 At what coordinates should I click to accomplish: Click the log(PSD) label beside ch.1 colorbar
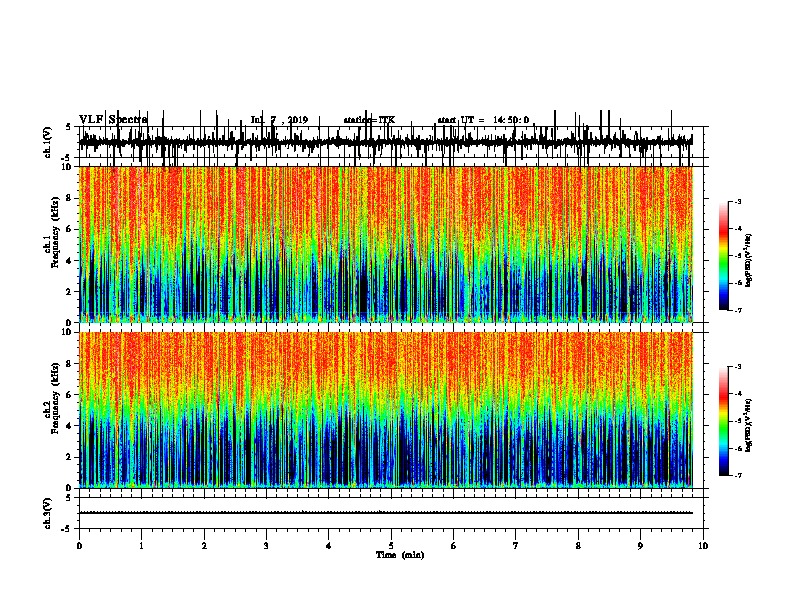749,261
